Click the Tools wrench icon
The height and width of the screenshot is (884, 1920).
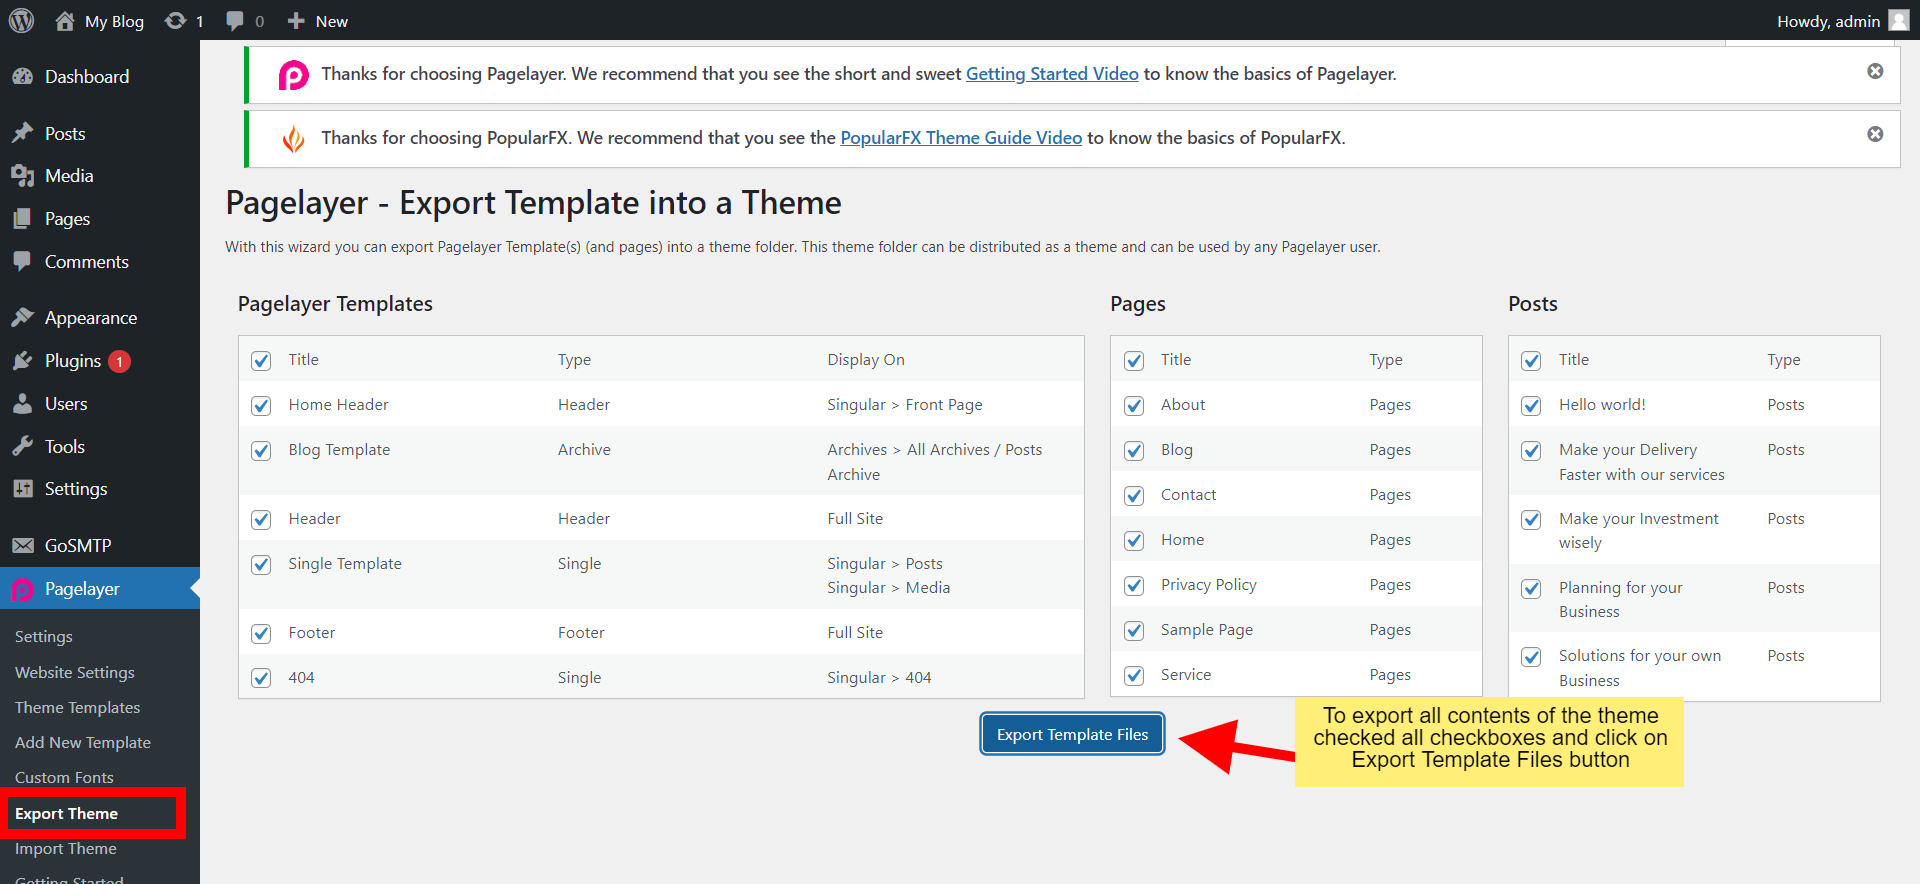point(22,446)
